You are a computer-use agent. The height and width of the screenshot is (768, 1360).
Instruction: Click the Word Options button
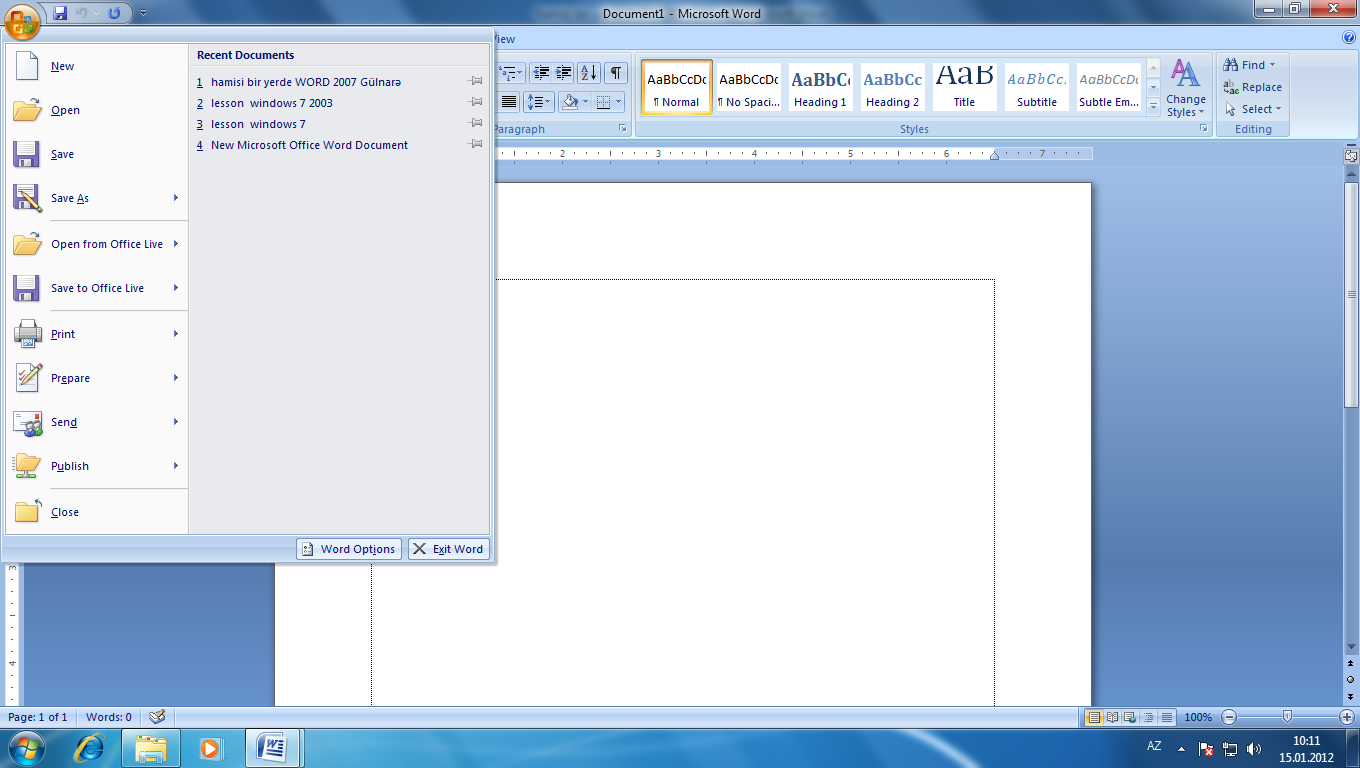349,549
